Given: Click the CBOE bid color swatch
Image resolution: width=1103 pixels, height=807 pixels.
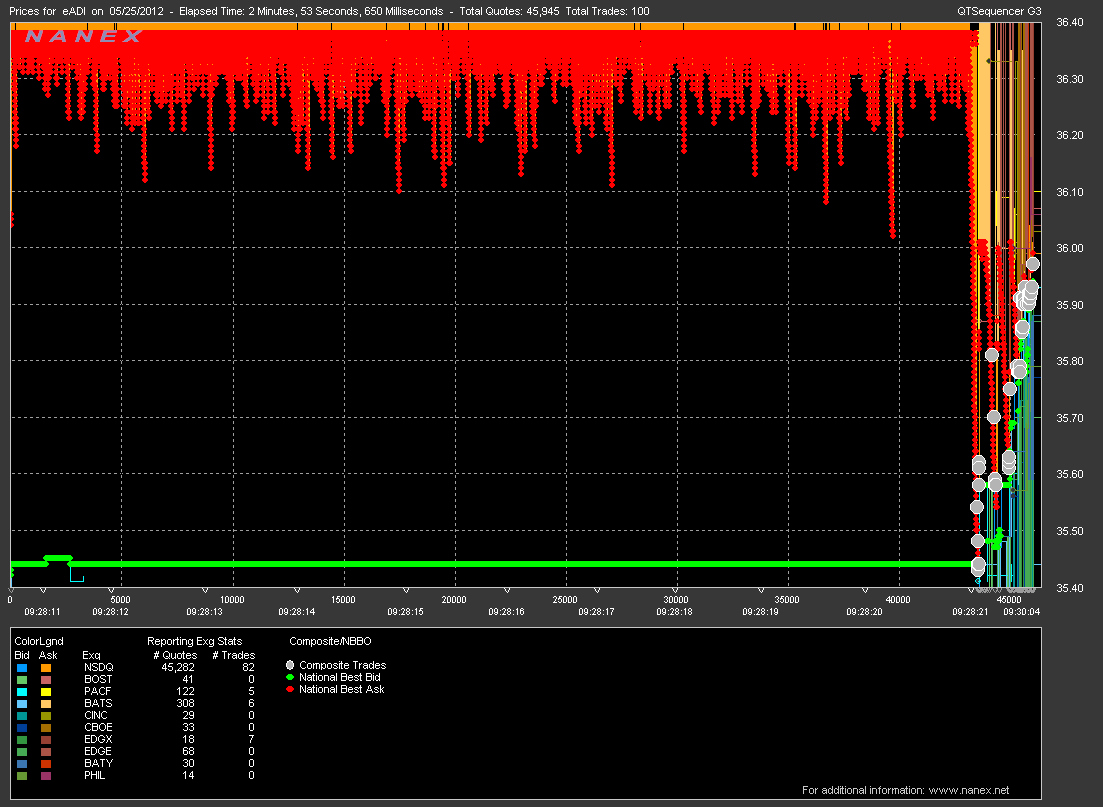Looking at the screenshot, I should pos(22,727).
